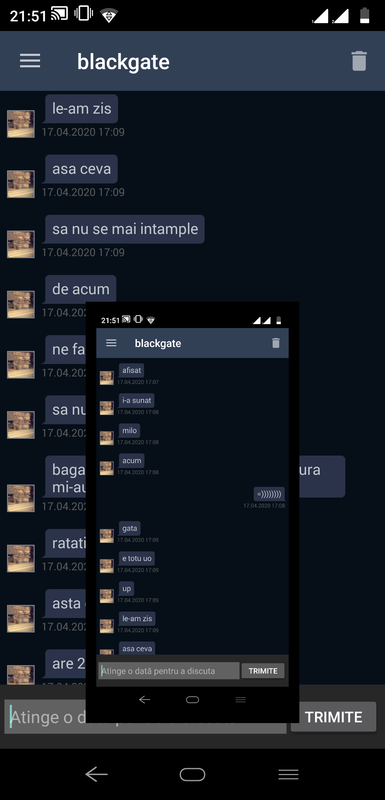Tap the 'de acum' message bubble
The height and width of the screenshot is (800, 385).
point(80,289)
